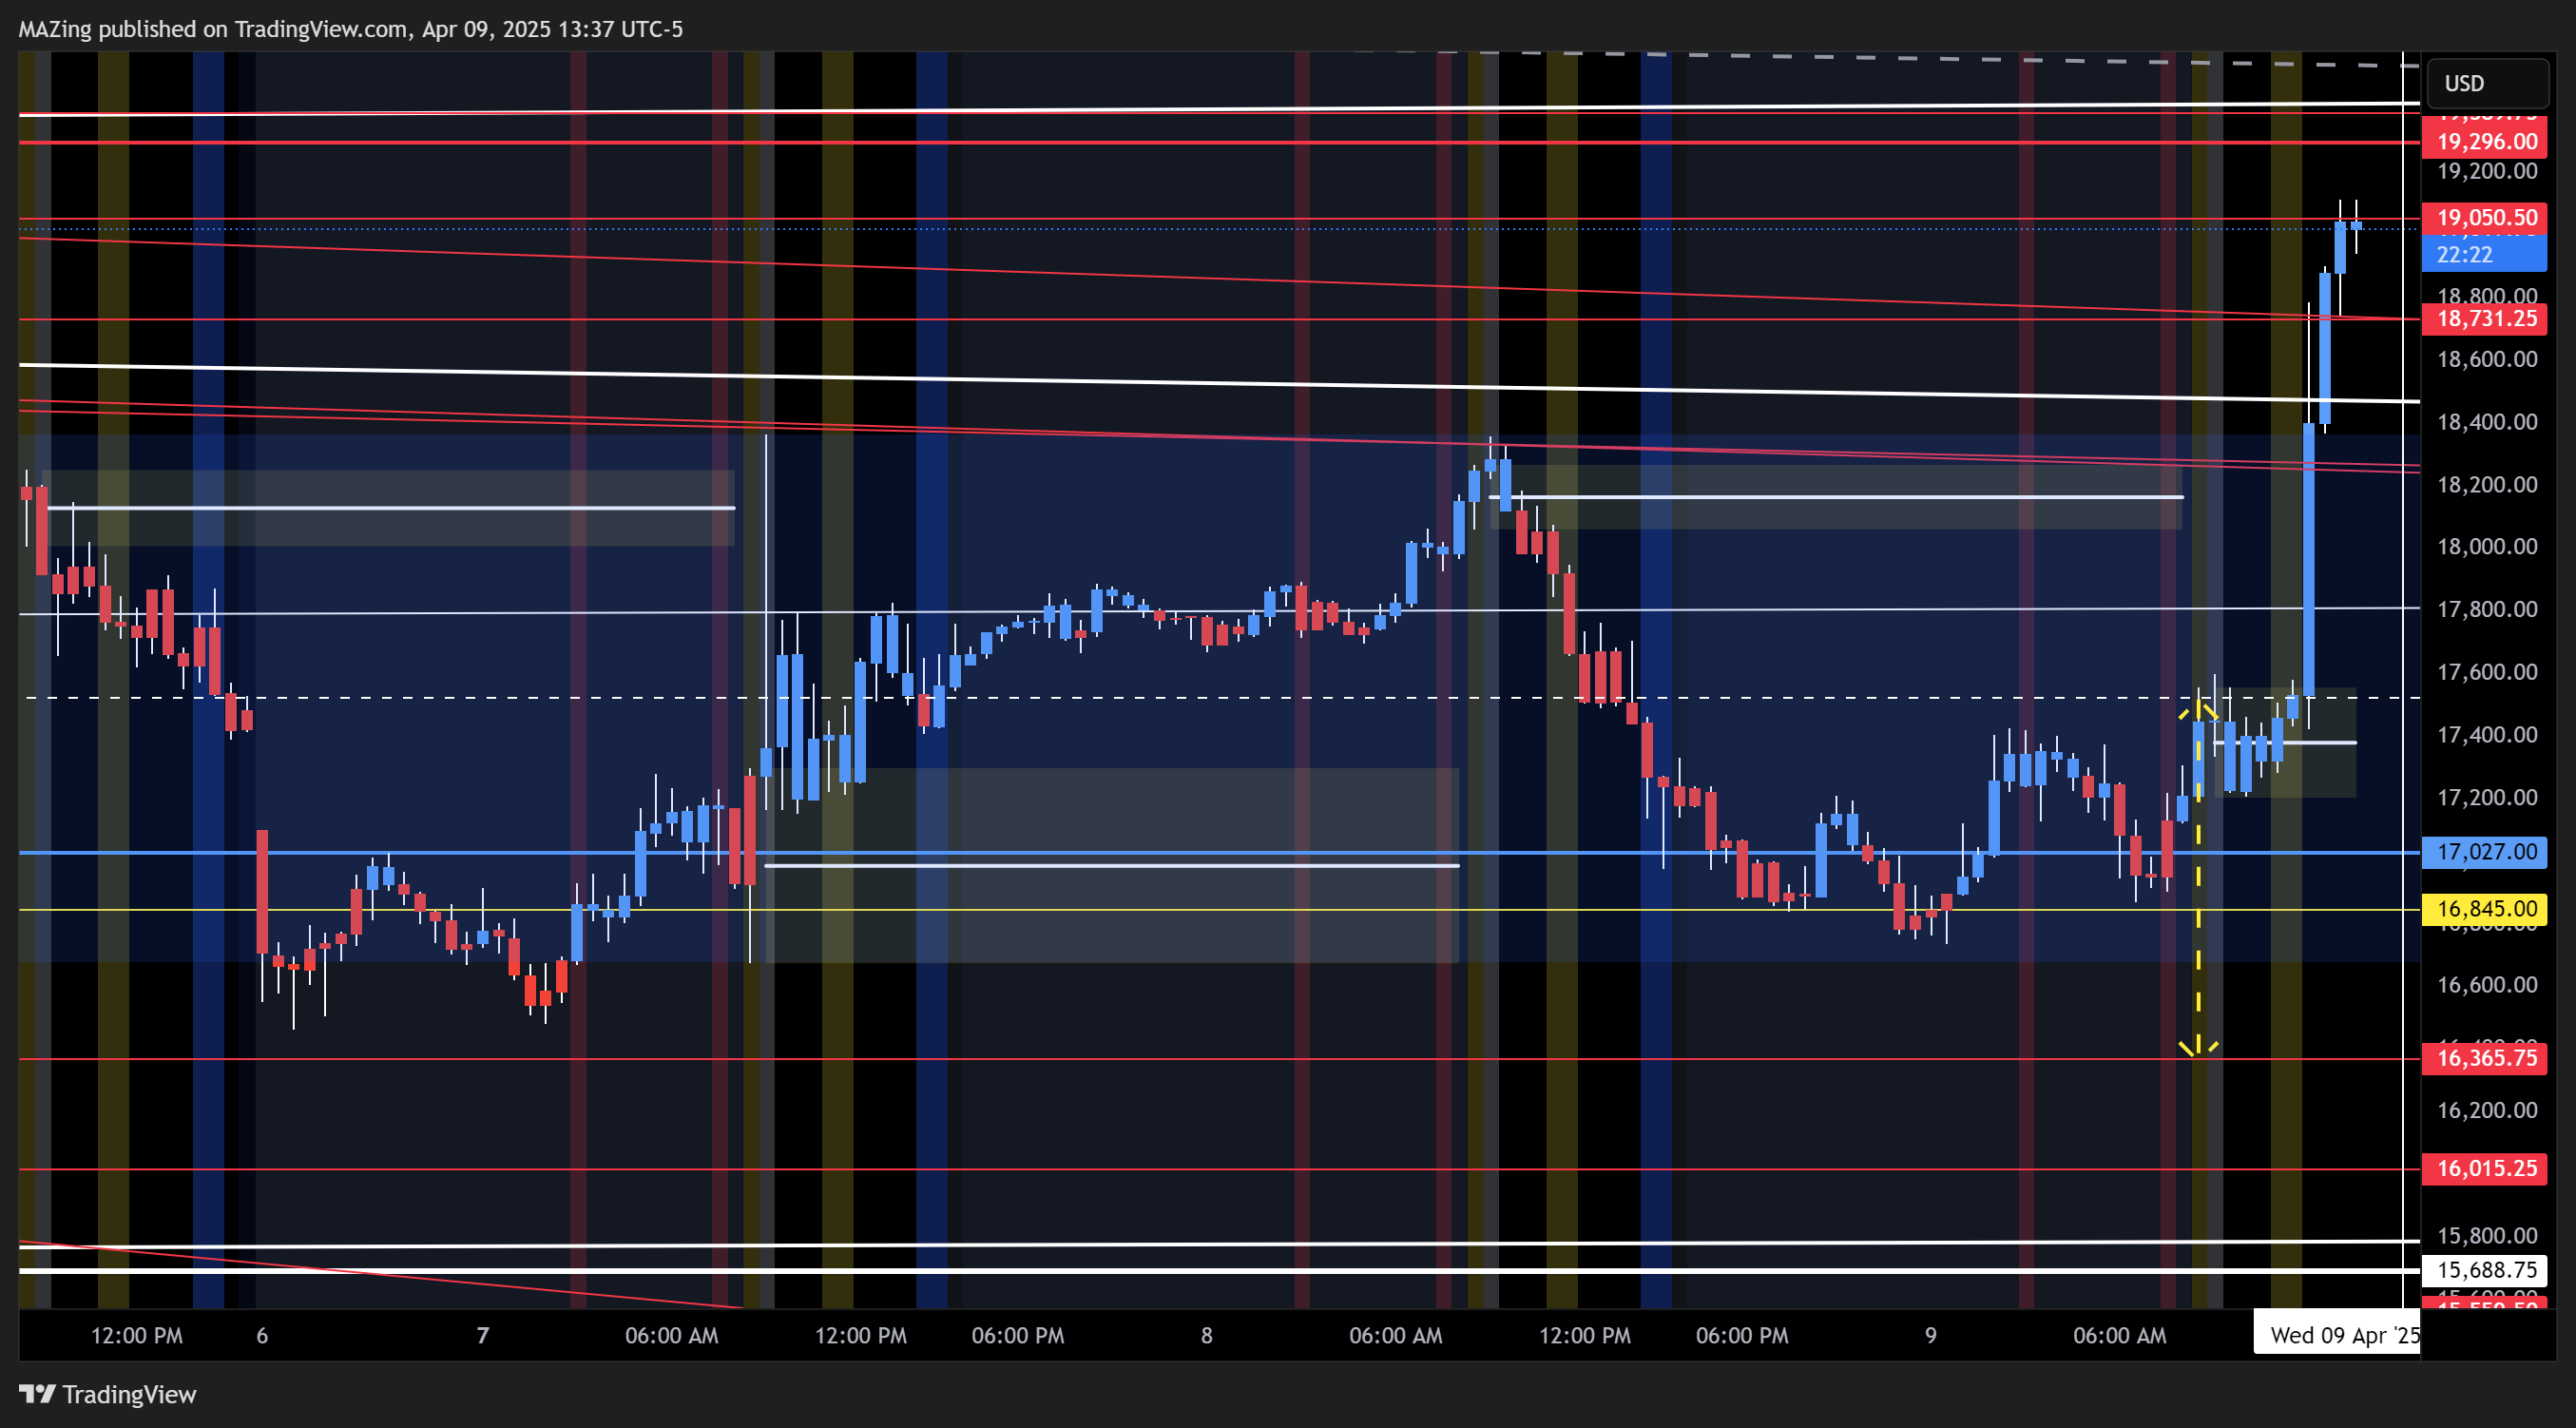Select the yellow 16,845.00 price label
This screenshot has height=1428, width=2576.
2484,908
